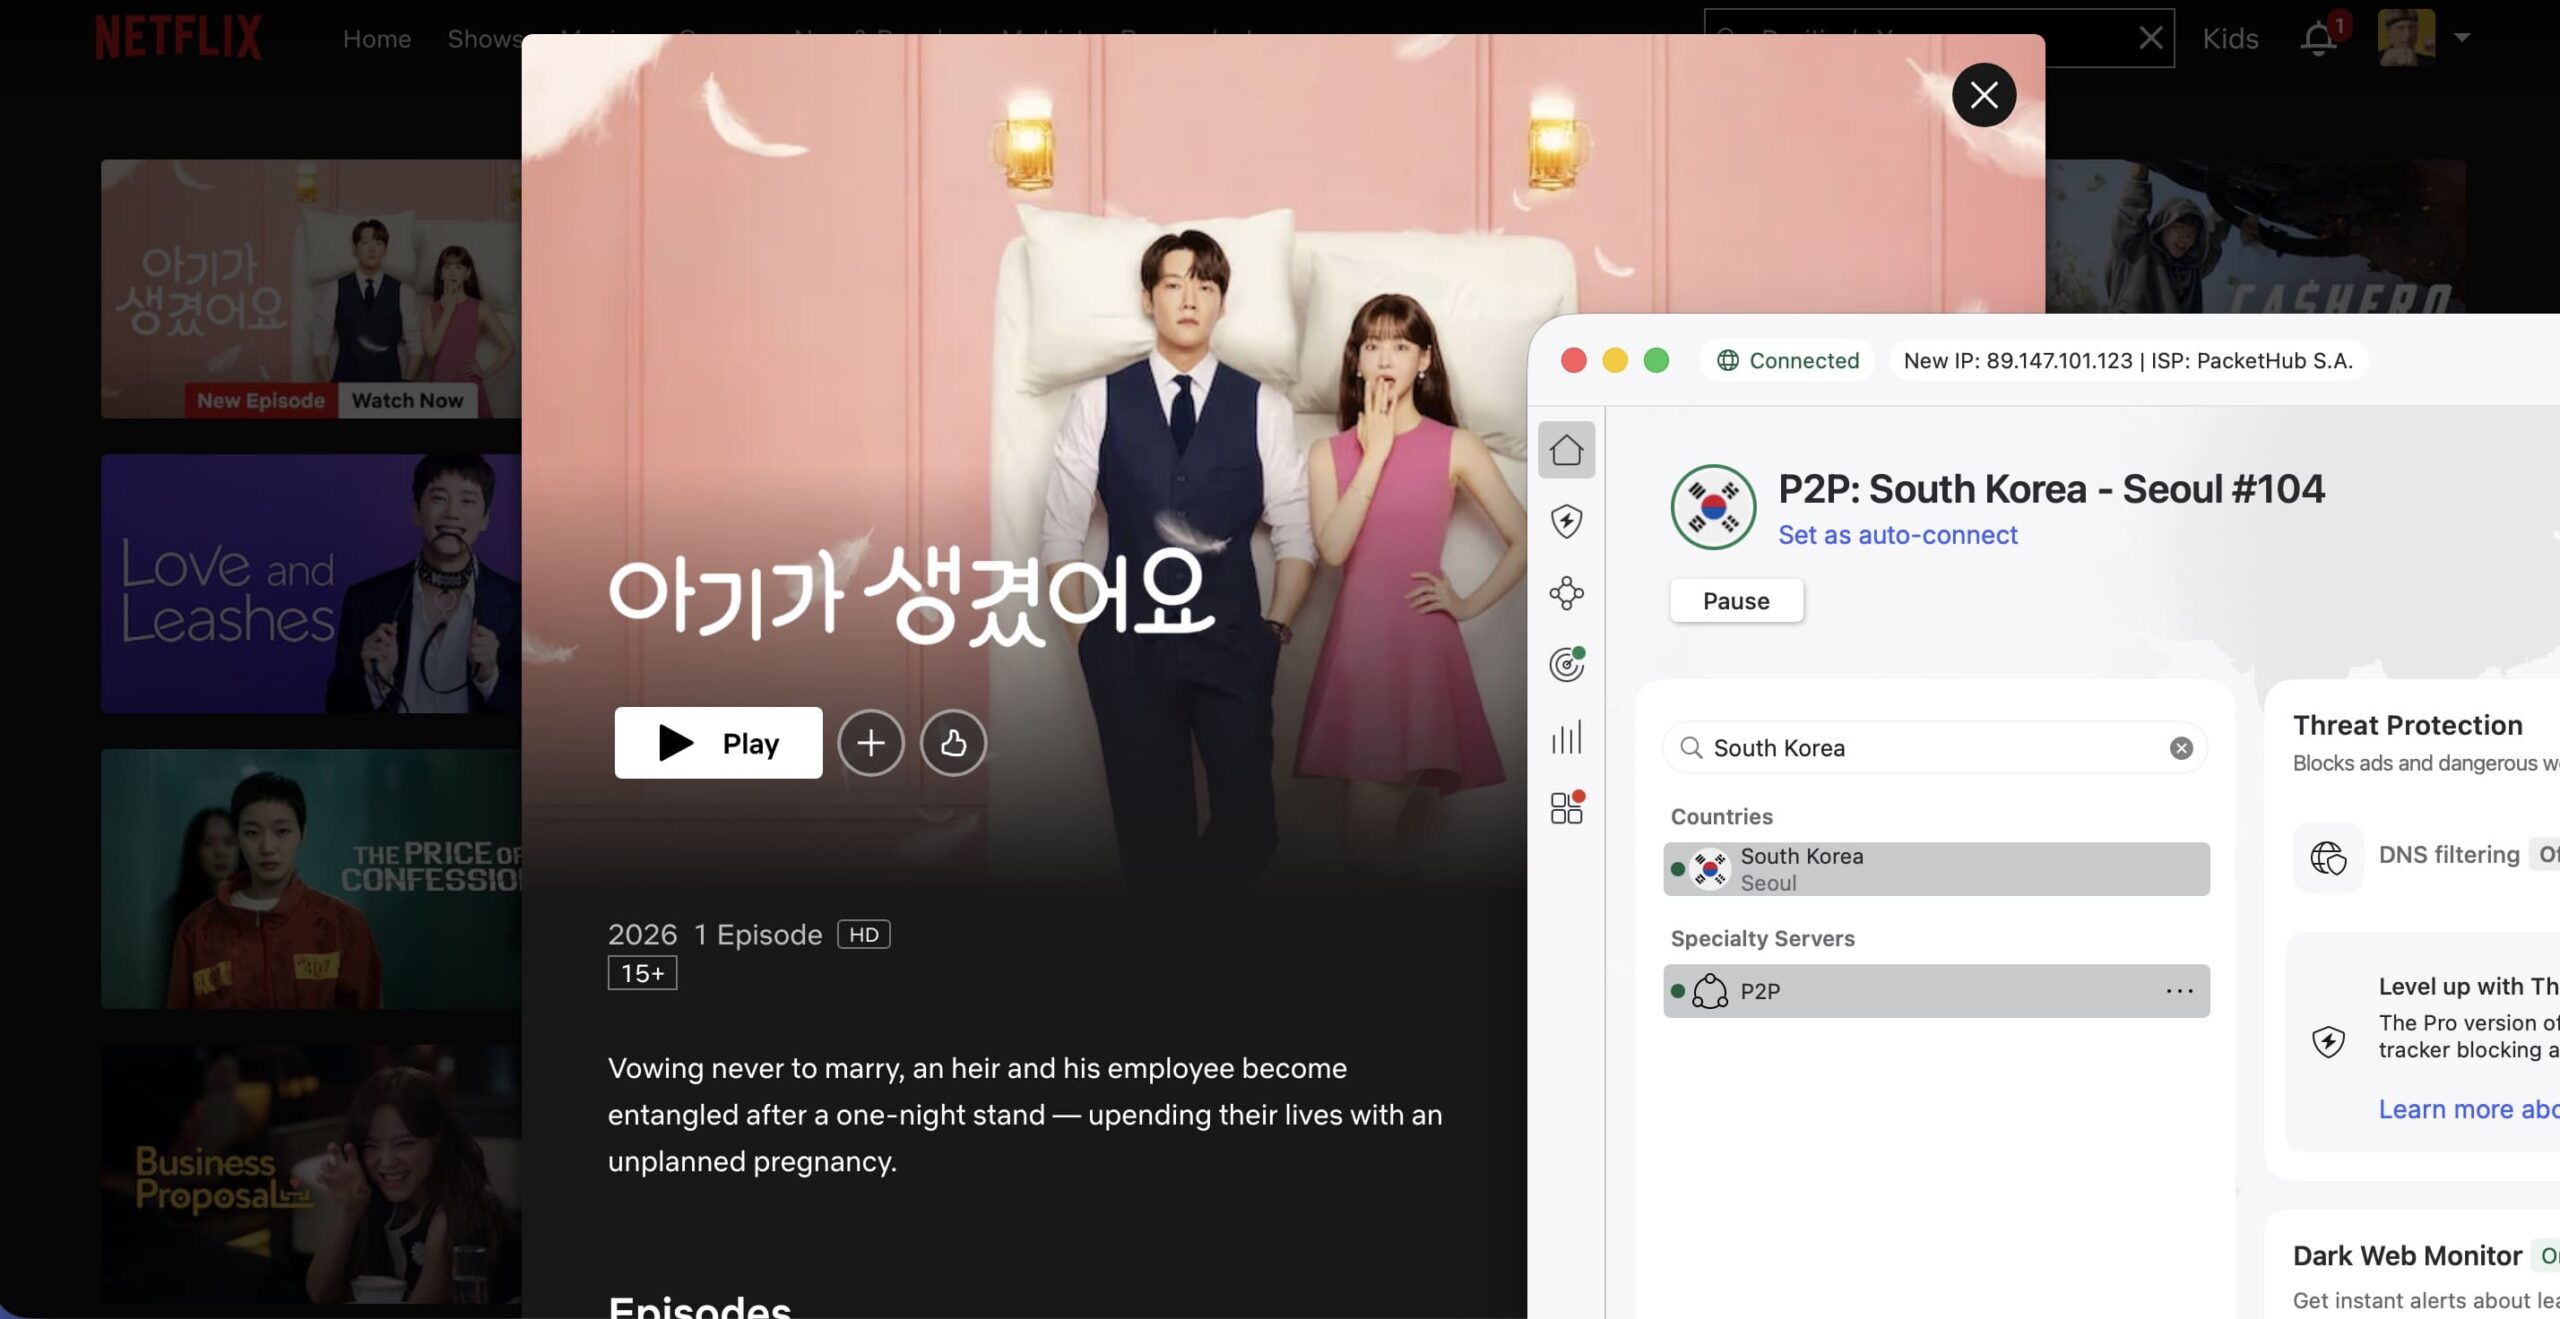Image resolution: width=2560 pixels, height=1319 pixels.
Task: Give the show a thumbs up
Action: [x=952, y=742]
